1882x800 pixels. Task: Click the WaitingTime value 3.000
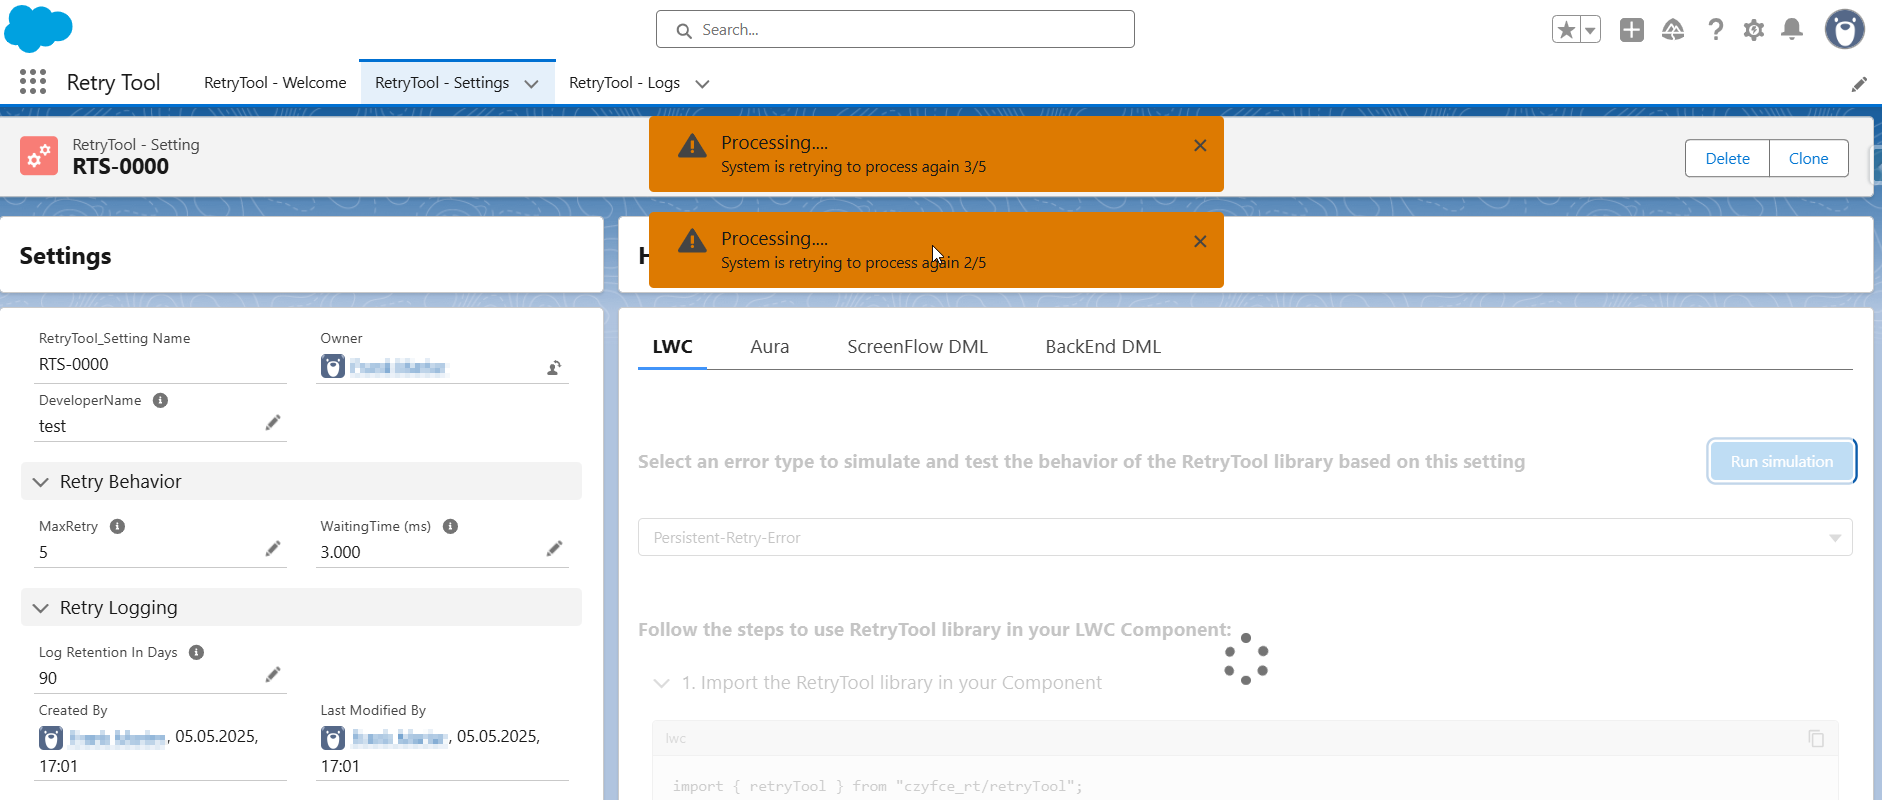340,552
